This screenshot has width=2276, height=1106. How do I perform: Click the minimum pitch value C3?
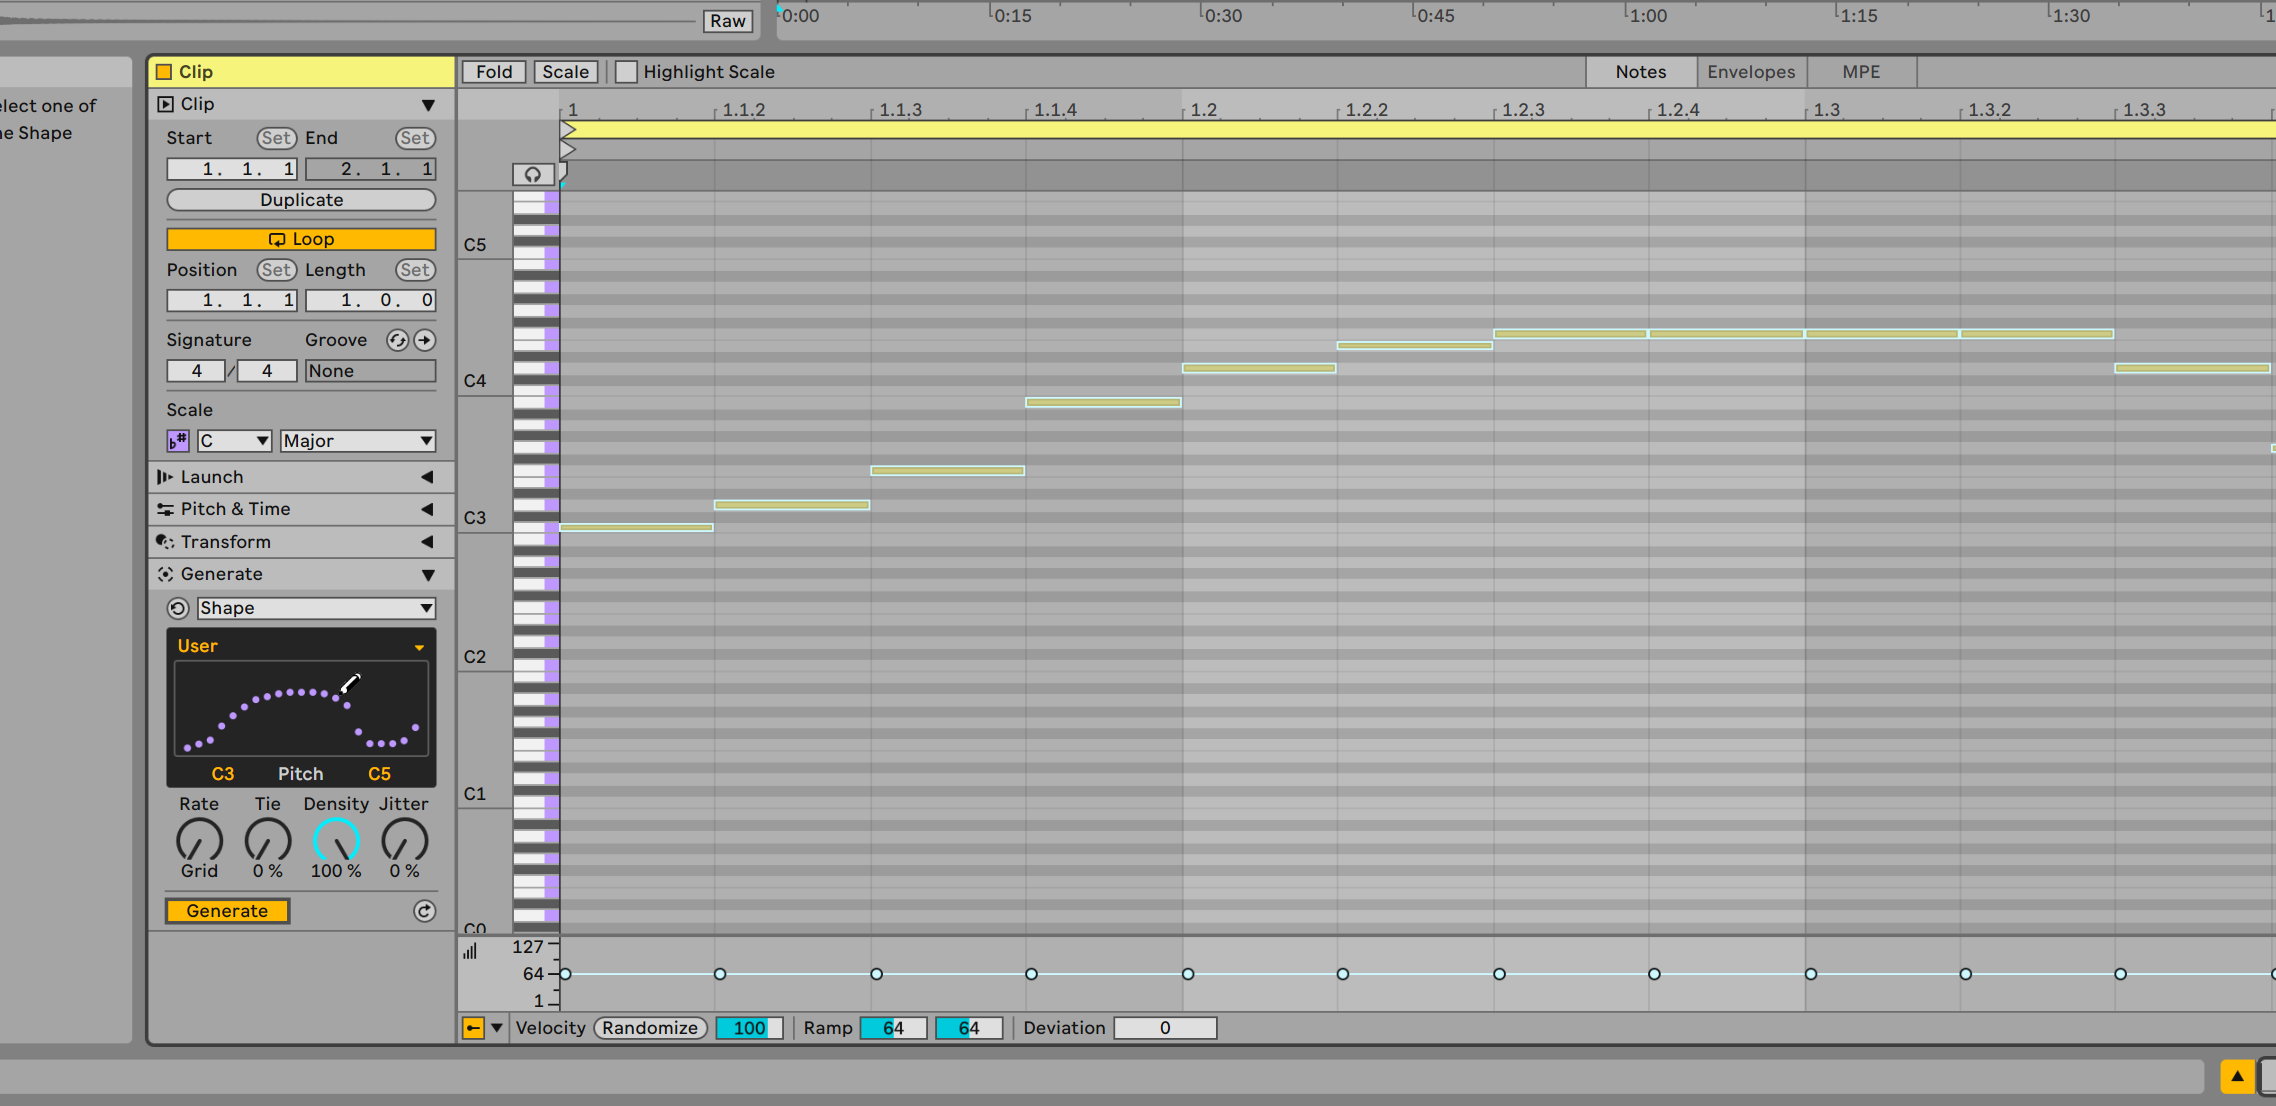pos(223,774)
